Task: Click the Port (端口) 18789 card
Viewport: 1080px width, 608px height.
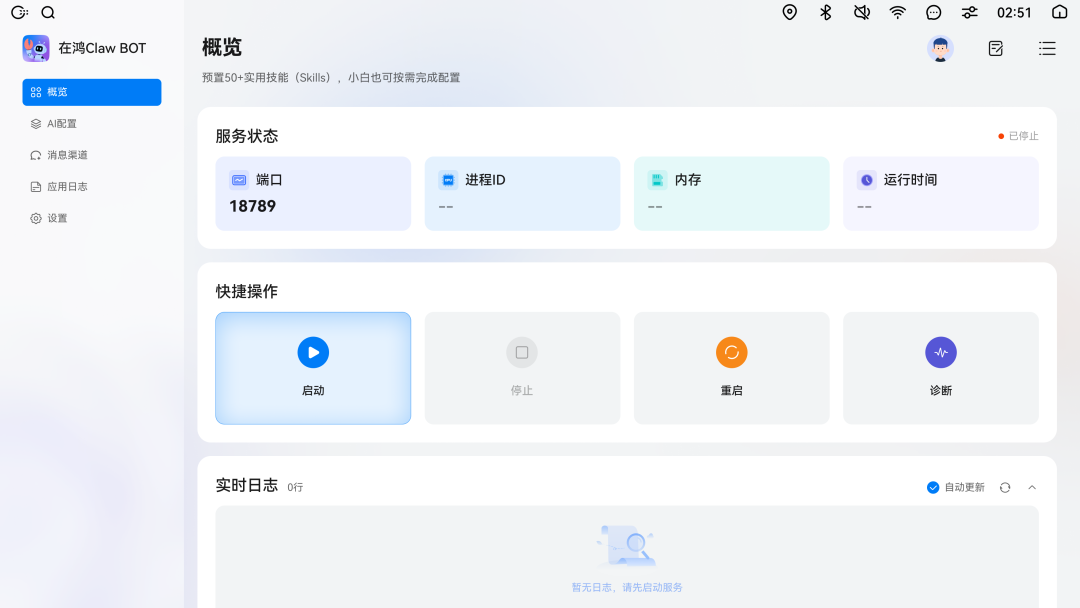Action: click(313, 193)
